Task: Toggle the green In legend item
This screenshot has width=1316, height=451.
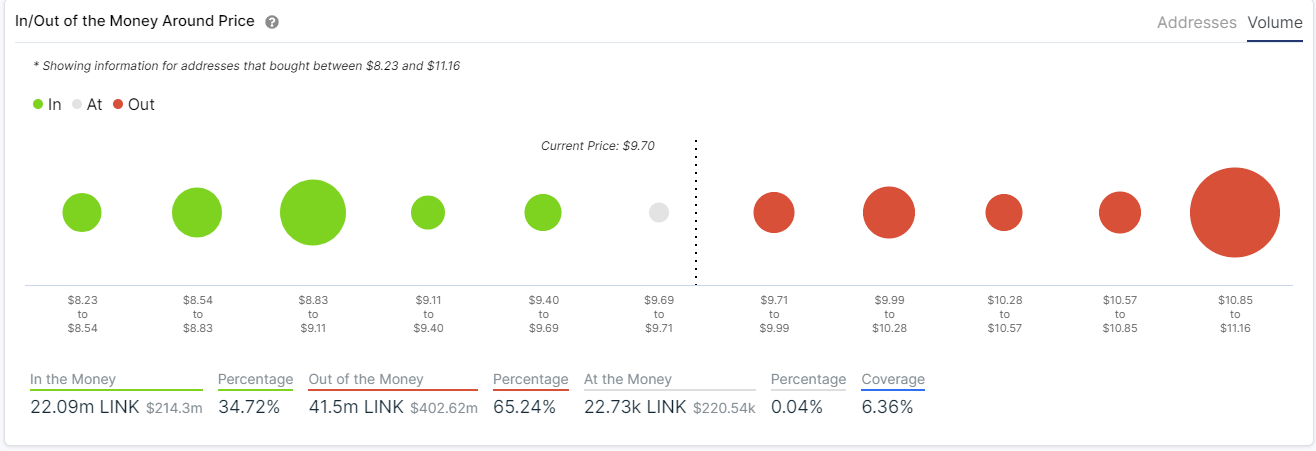Action: tap(47, 104)
